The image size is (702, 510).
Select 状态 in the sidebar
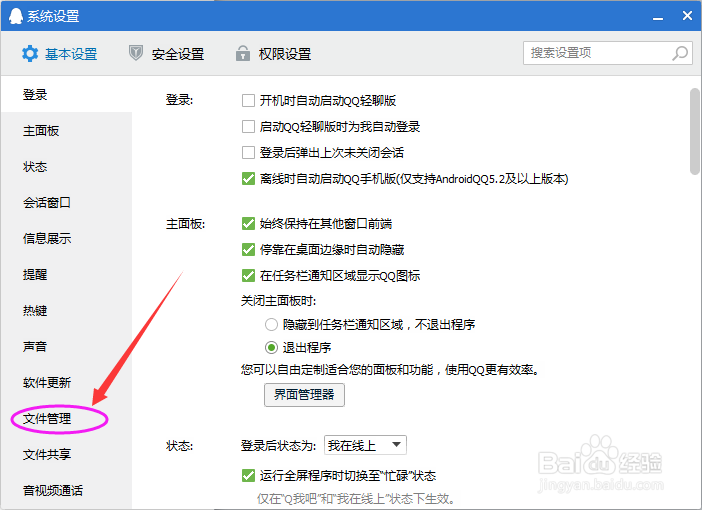coord(66,167)
